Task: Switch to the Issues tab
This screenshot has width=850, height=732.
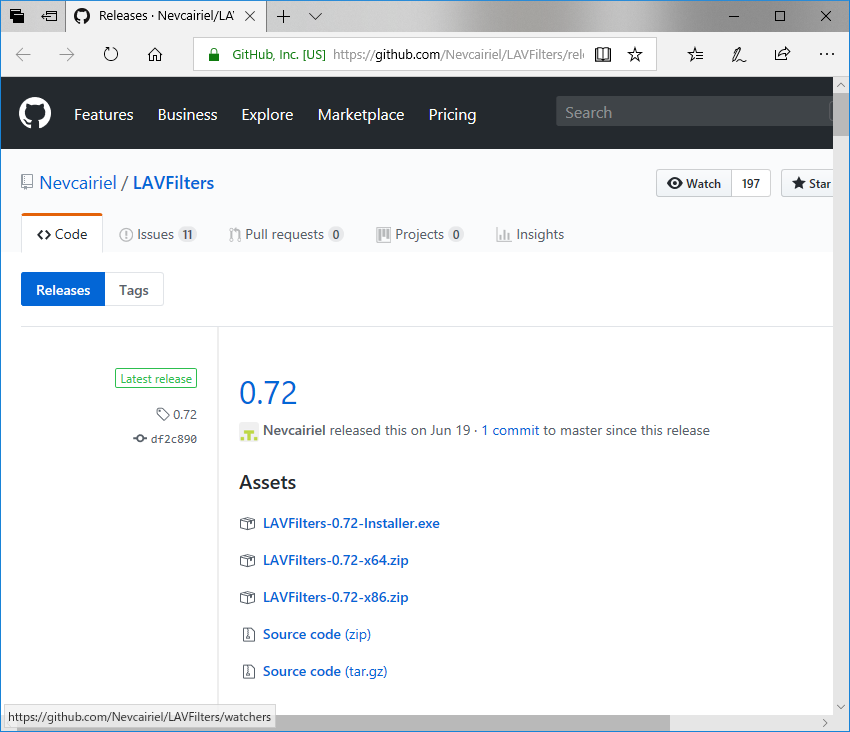Action: coord(157,234)
